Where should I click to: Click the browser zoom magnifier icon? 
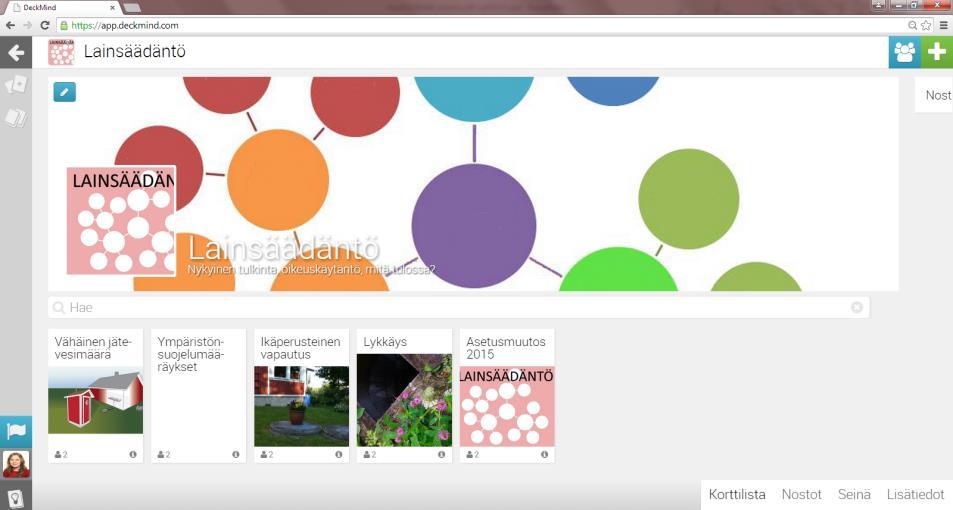pyautogui.click(x=912, y=25)
